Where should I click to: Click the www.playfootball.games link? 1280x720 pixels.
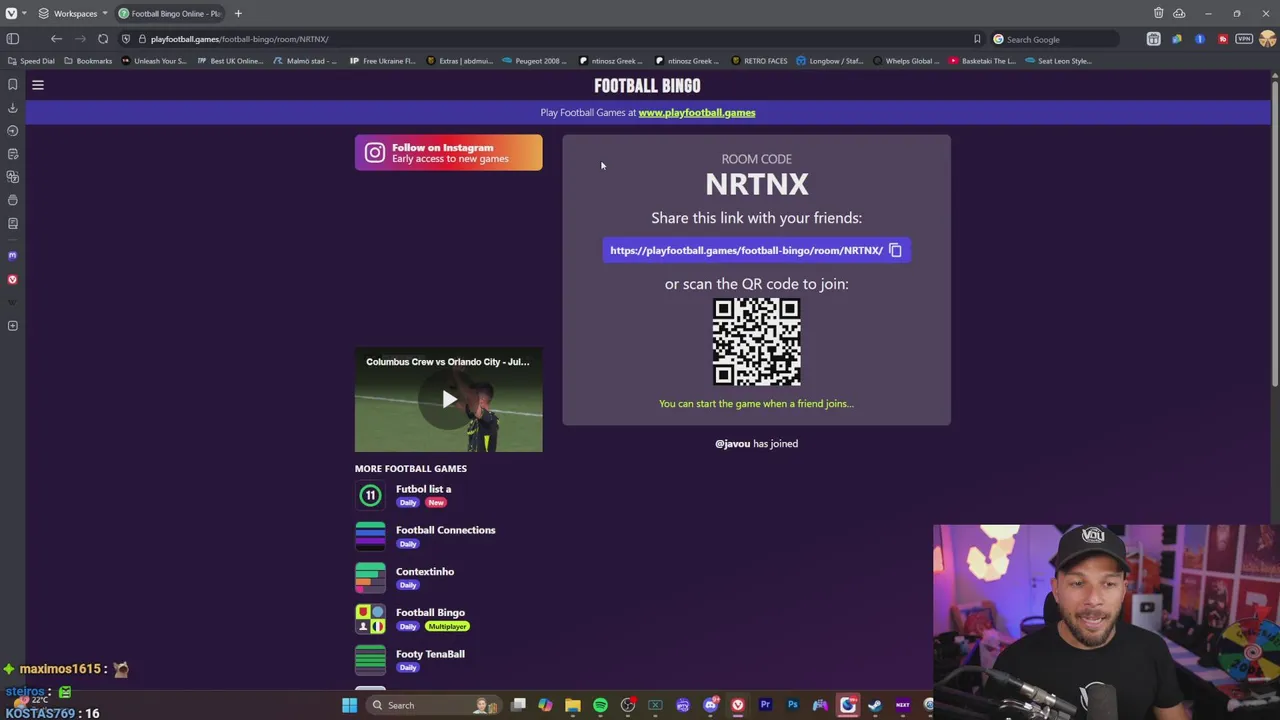coord(697,113)
